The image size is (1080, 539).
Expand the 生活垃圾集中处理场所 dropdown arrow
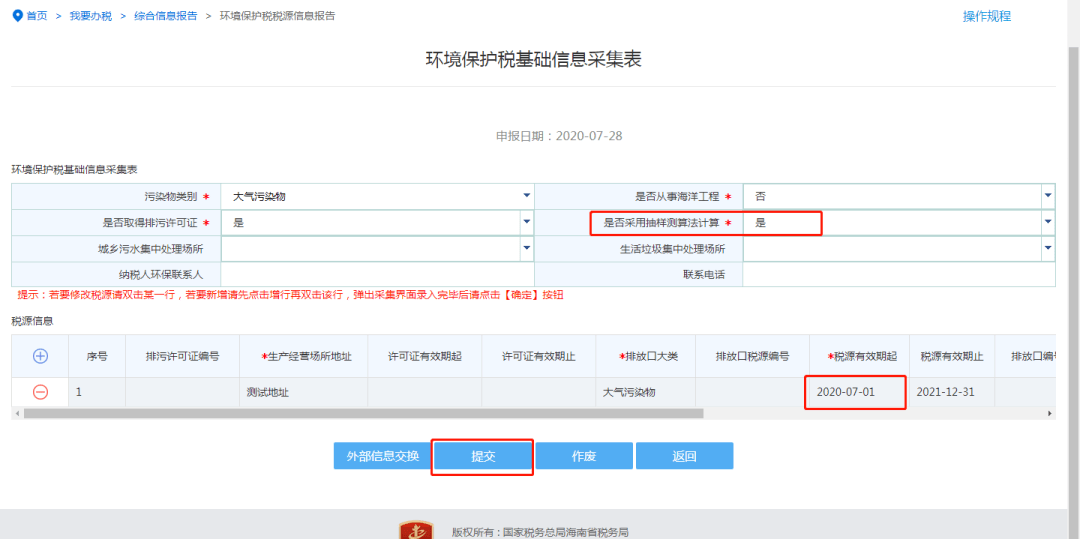1048,248
